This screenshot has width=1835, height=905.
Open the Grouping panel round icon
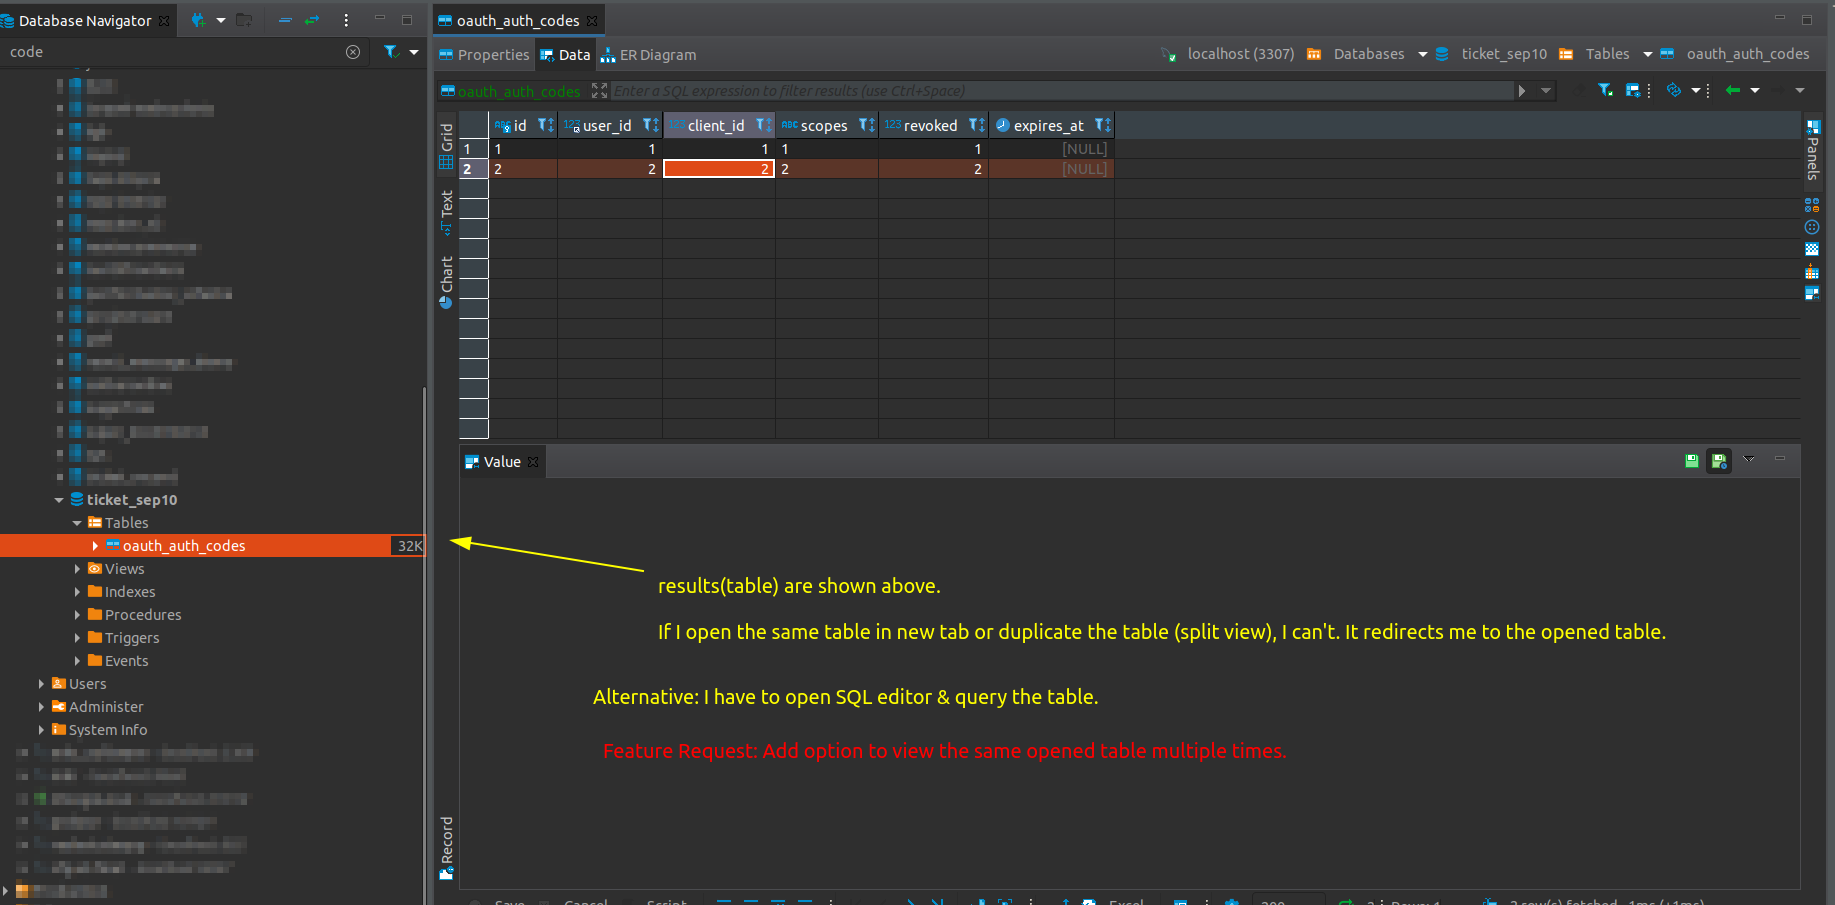tap(1812, 227)
